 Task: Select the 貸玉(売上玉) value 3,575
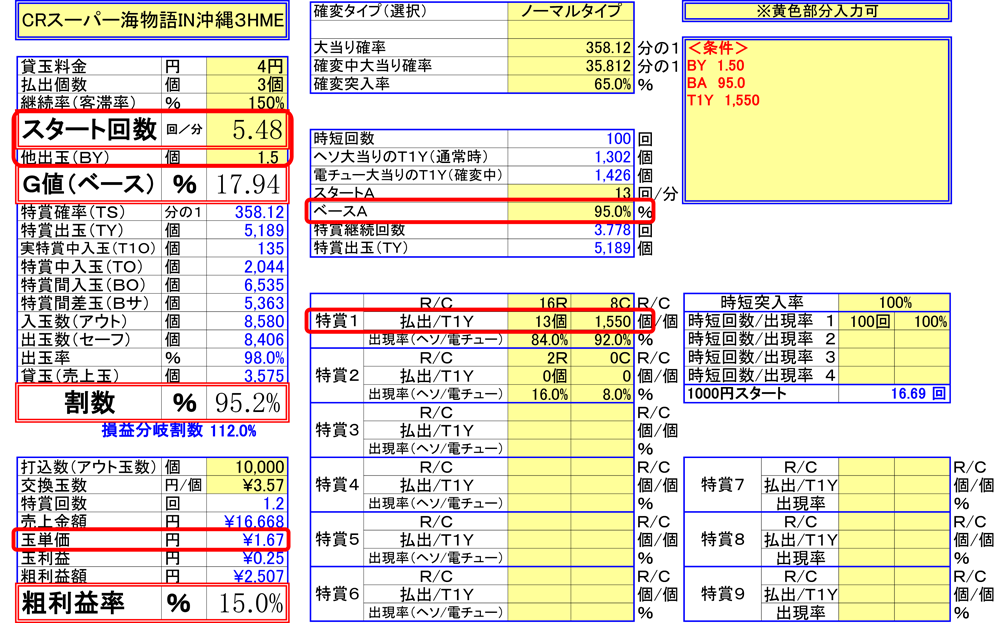pyautogui.click(x=247, y=376)
